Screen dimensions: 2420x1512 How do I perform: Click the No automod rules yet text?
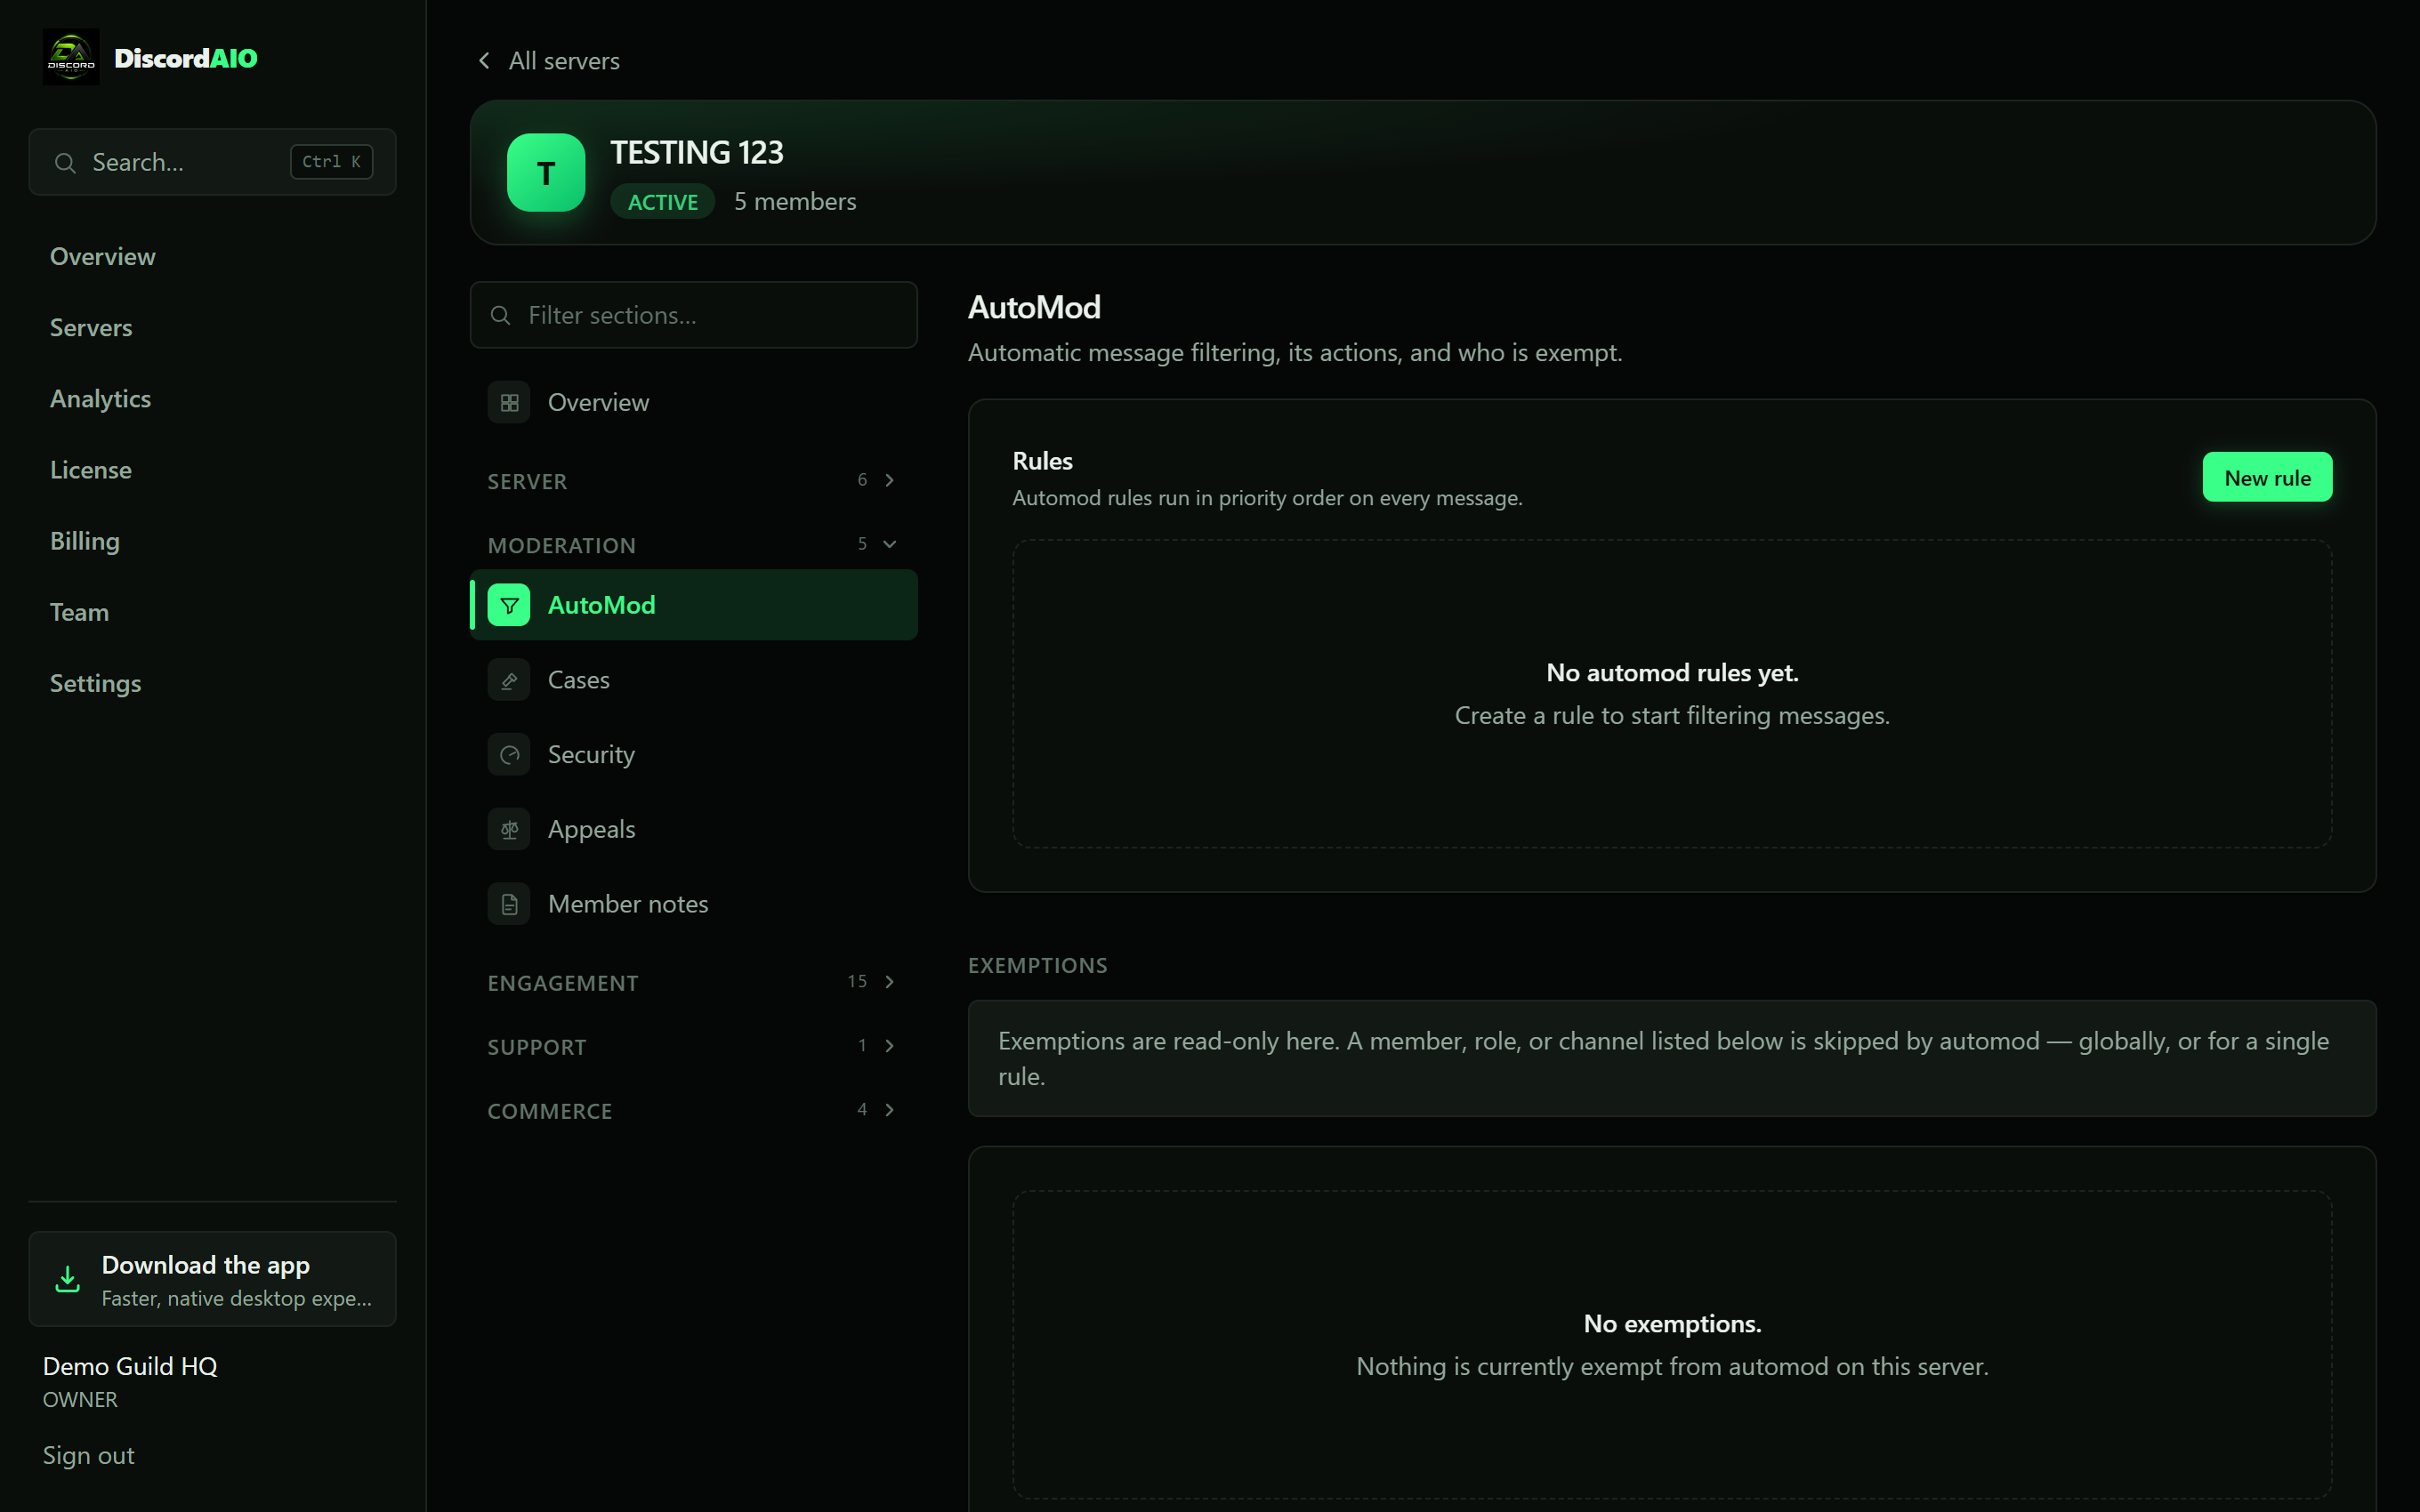click(x=1672, y=673)
